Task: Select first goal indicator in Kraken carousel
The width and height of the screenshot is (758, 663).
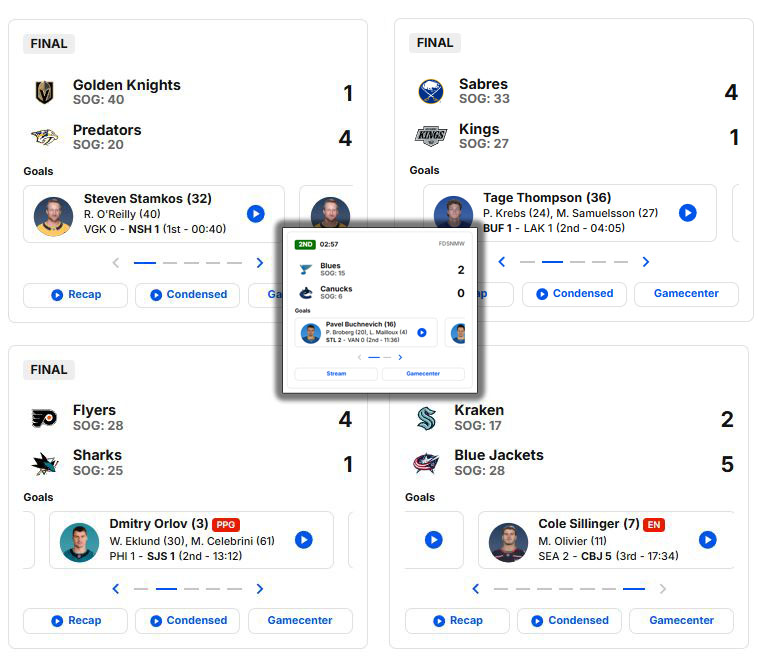Action: (x=501, y=589)
